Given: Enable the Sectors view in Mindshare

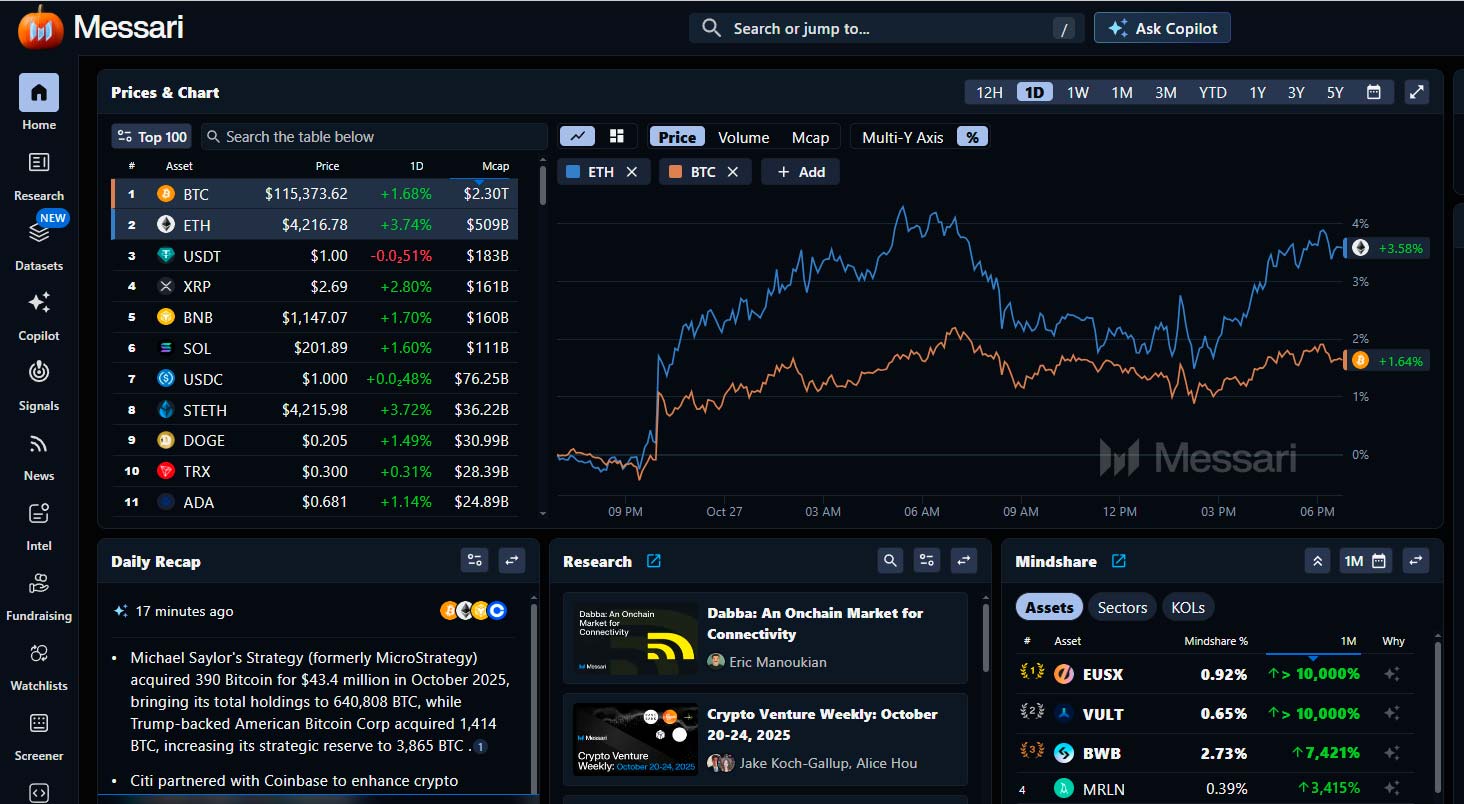Looking at the screenshot, I should pyautogui.click(x=1122, y=606).
